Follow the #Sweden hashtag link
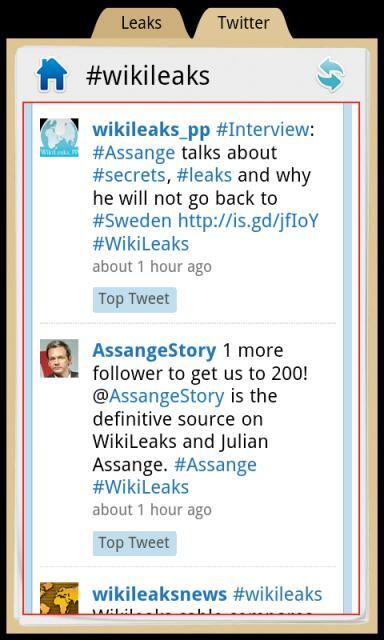Screen dimensions: 384x640 [x=132, y=221]
